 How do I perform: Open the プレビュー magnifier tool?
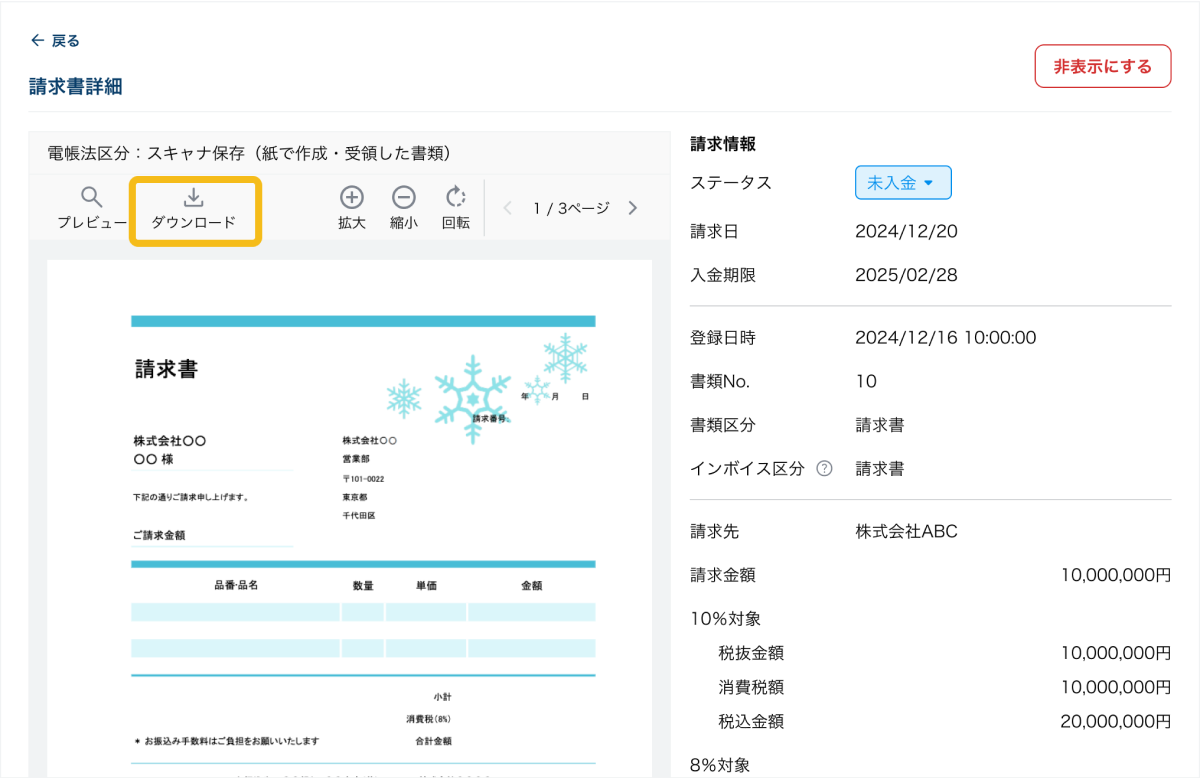[91, 208]
